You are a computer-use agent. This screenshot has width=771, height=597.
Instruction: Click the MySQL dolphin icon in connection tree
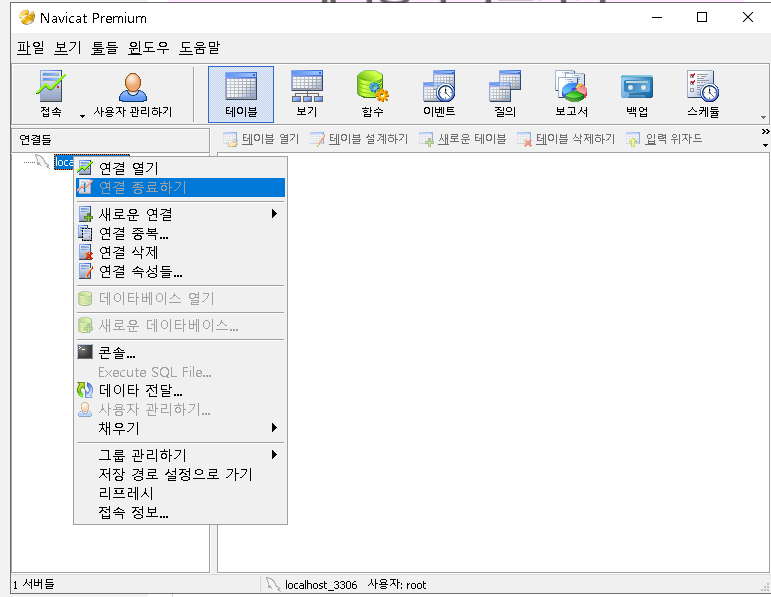click(x=42, y=161)
